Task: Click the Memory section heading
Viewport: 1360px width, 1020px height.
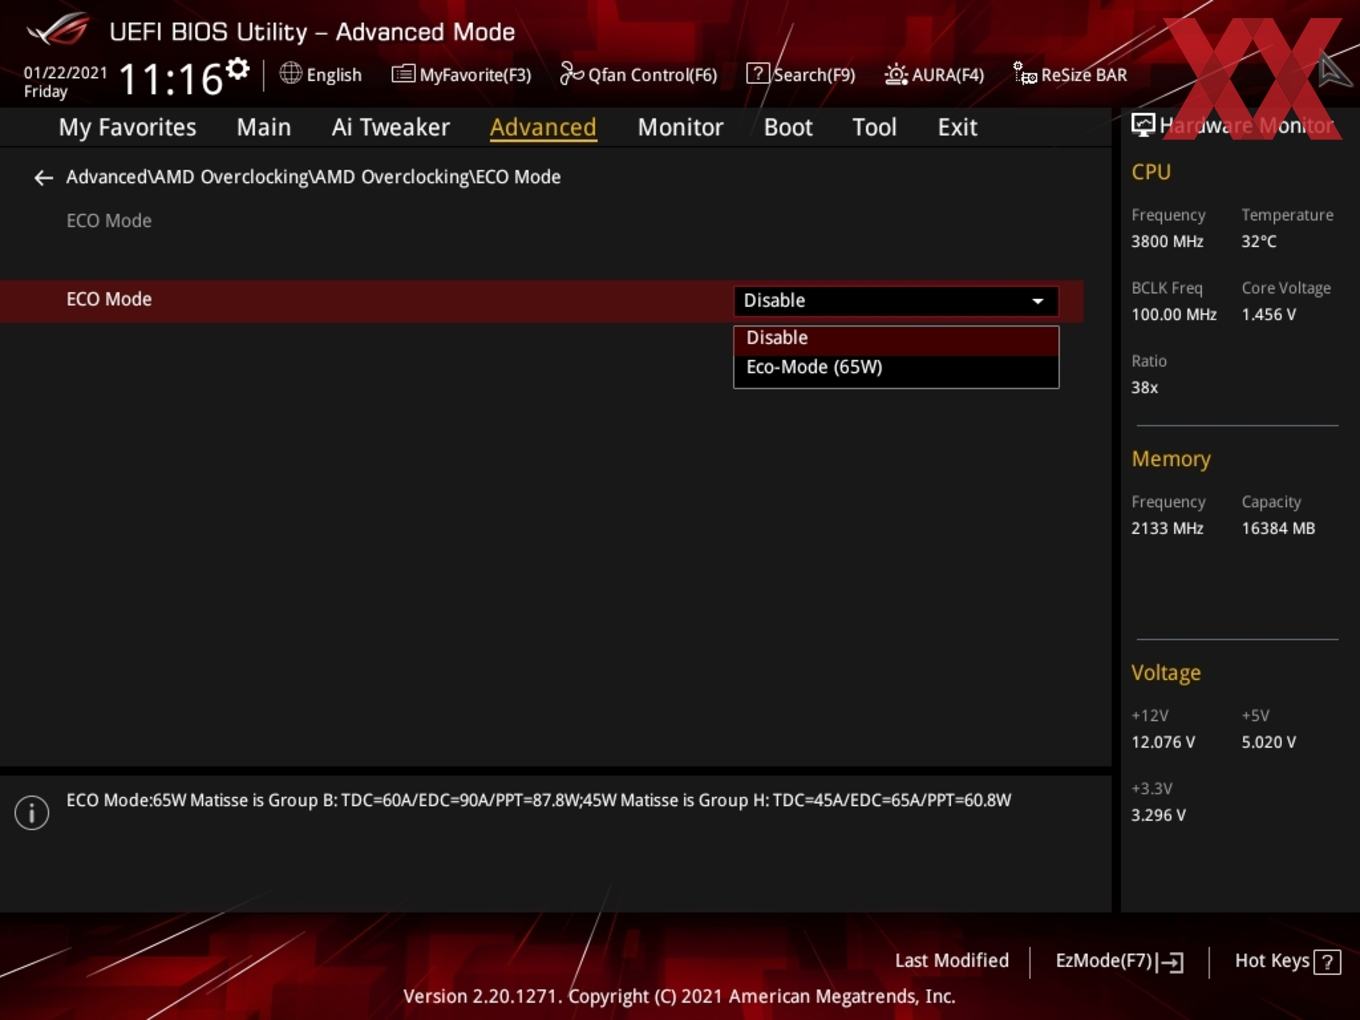Action: tap(1171, 459)
